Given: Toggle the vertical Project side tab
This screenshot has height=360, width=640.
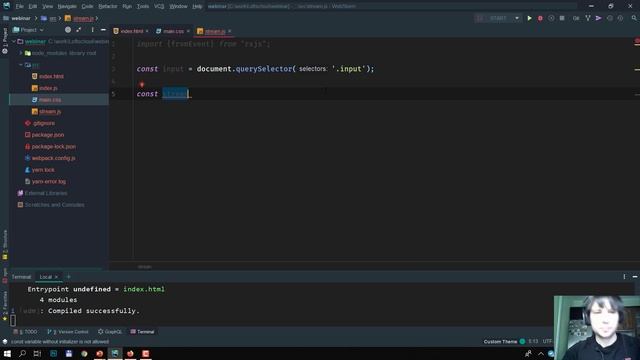Looking at the screenshot, I should [x=5, y=41].
